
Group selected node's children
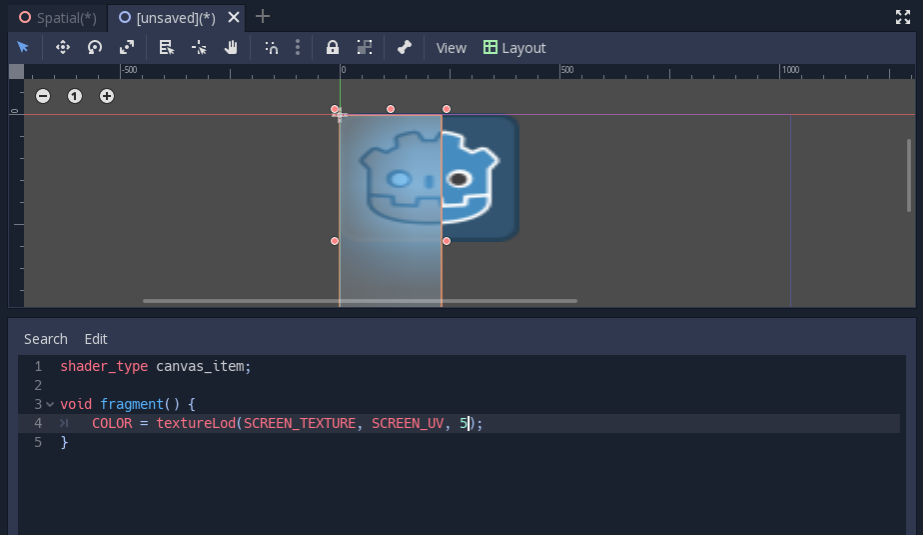pyautogui.click(x=364, y=47)
